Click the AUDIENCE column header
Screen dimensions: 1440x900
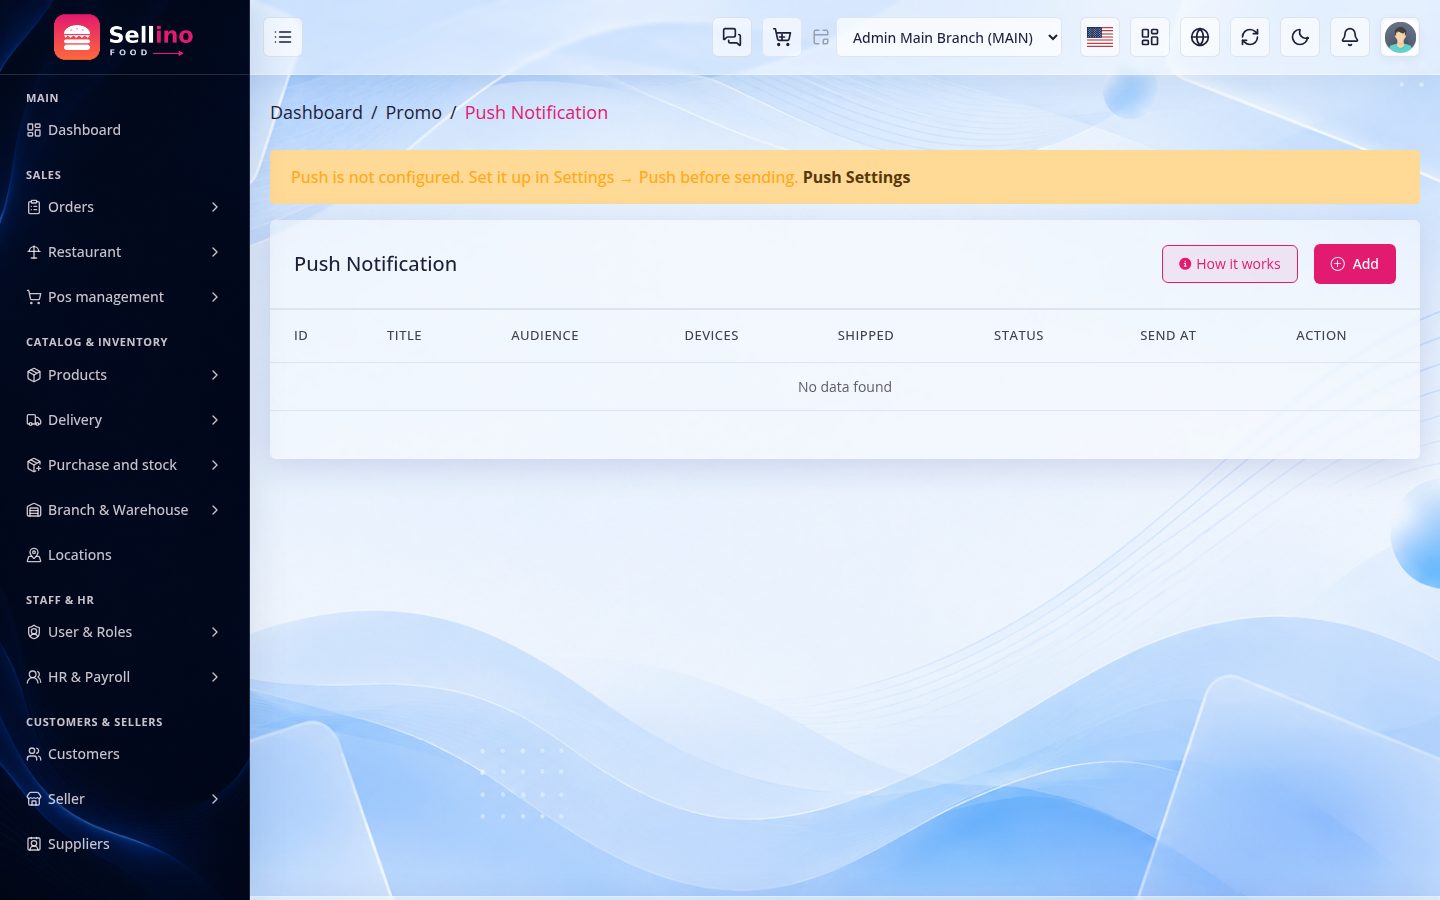pos(545,336)
